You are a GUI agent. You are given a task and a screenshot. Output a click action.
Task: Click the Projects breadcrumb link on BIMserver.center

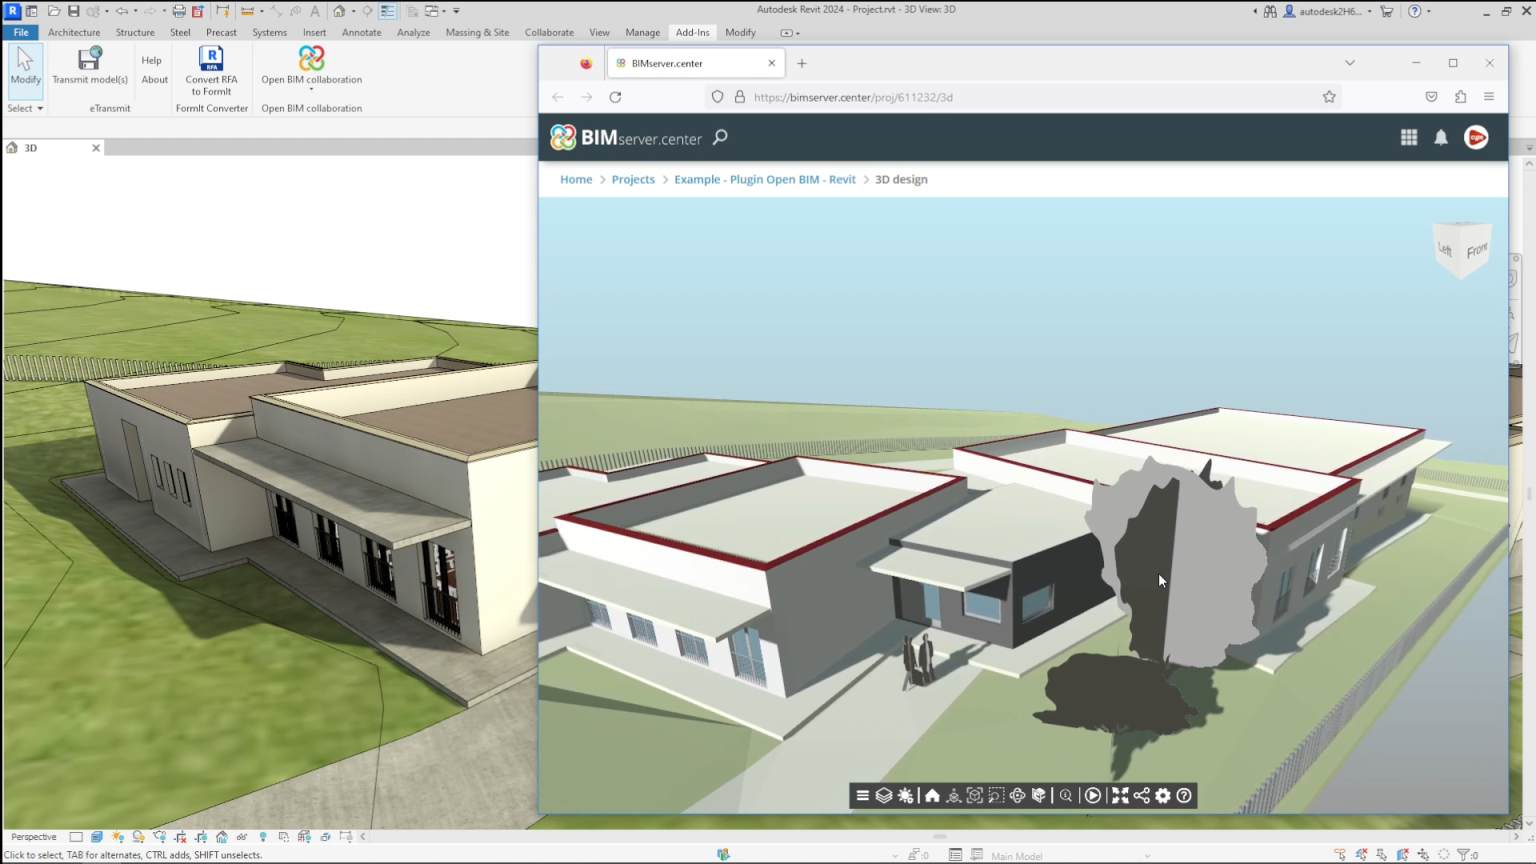tap(633, 179)
